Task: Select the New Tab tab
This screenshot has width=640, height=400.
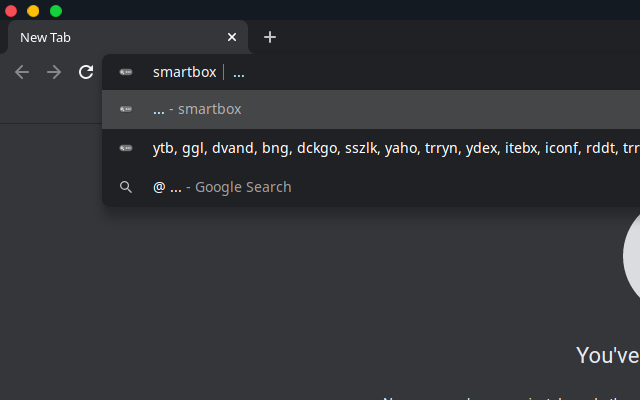Action: (x=128, y=37)
